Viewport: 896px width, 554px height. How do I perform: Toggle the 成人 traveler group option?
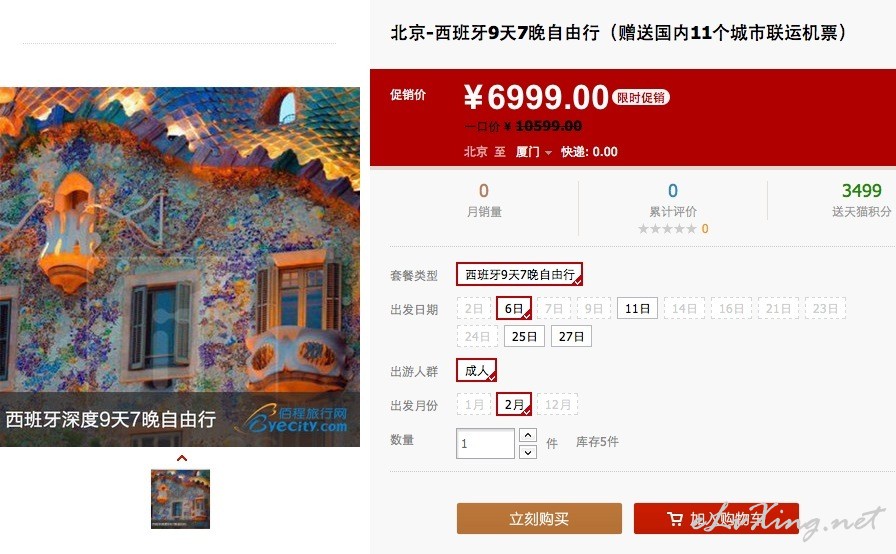coord(476,370)
